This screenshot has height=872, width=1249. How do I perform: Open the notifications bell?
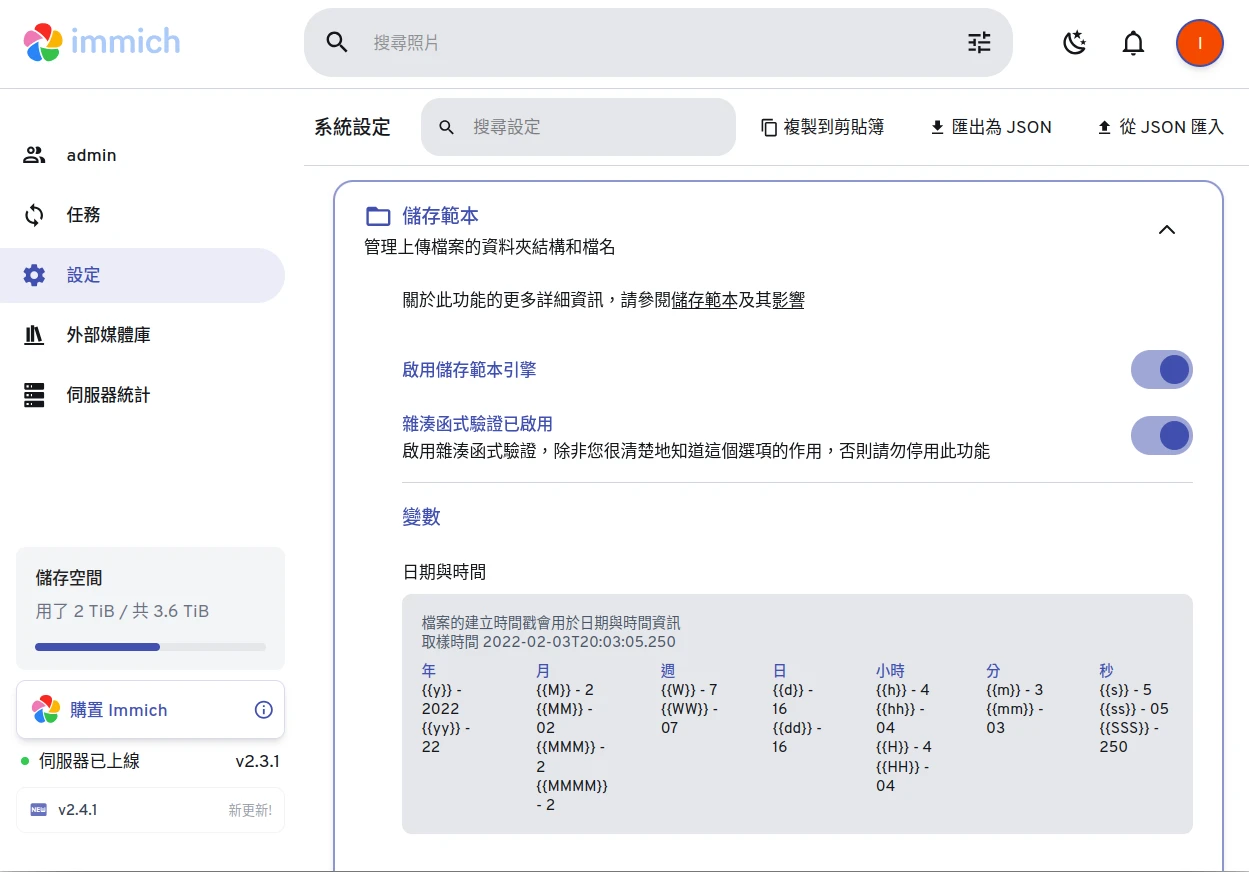[x=1133, y=42]
